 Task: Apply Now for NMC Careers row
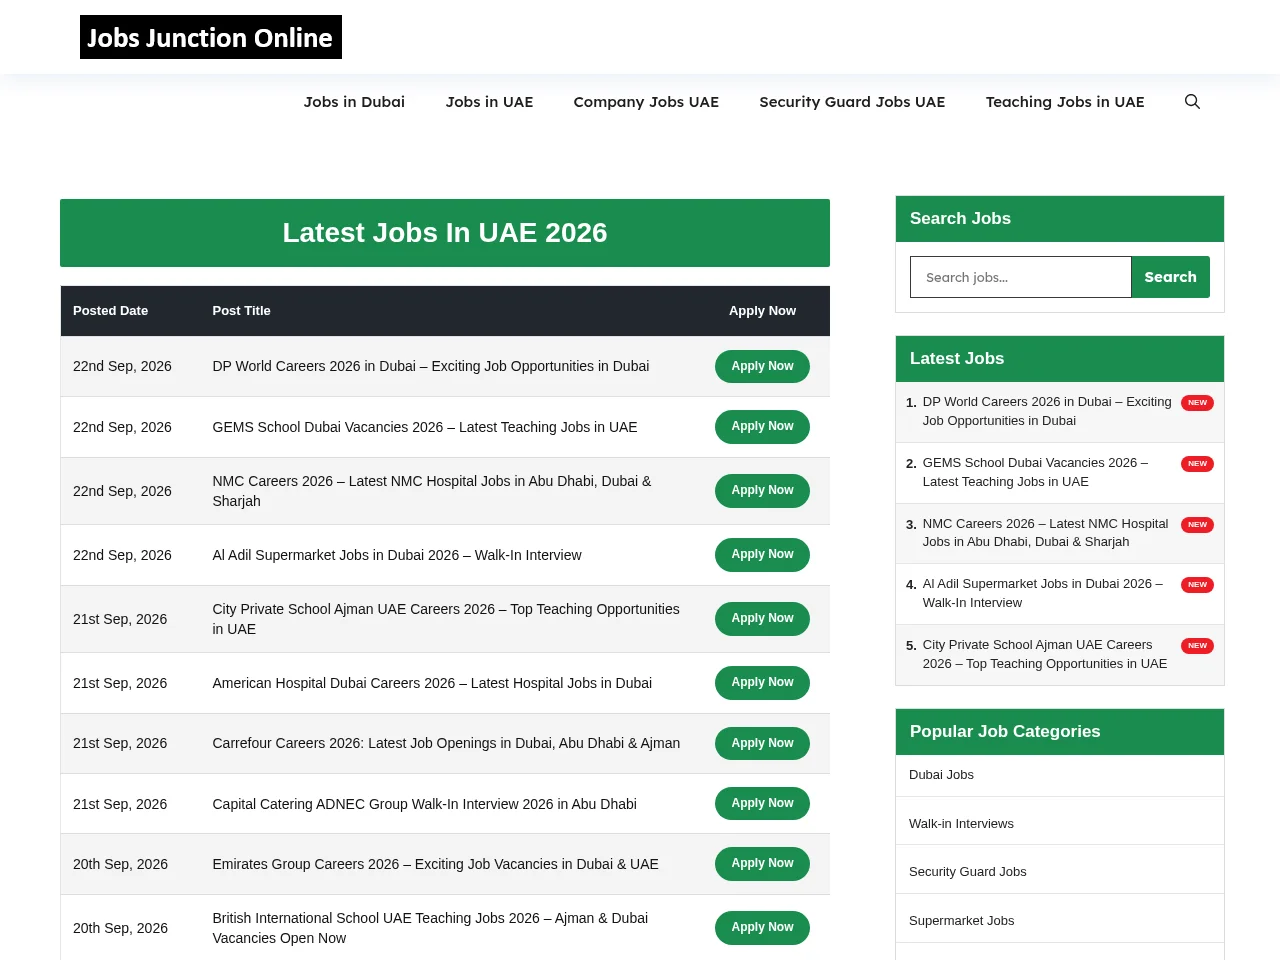762,490
